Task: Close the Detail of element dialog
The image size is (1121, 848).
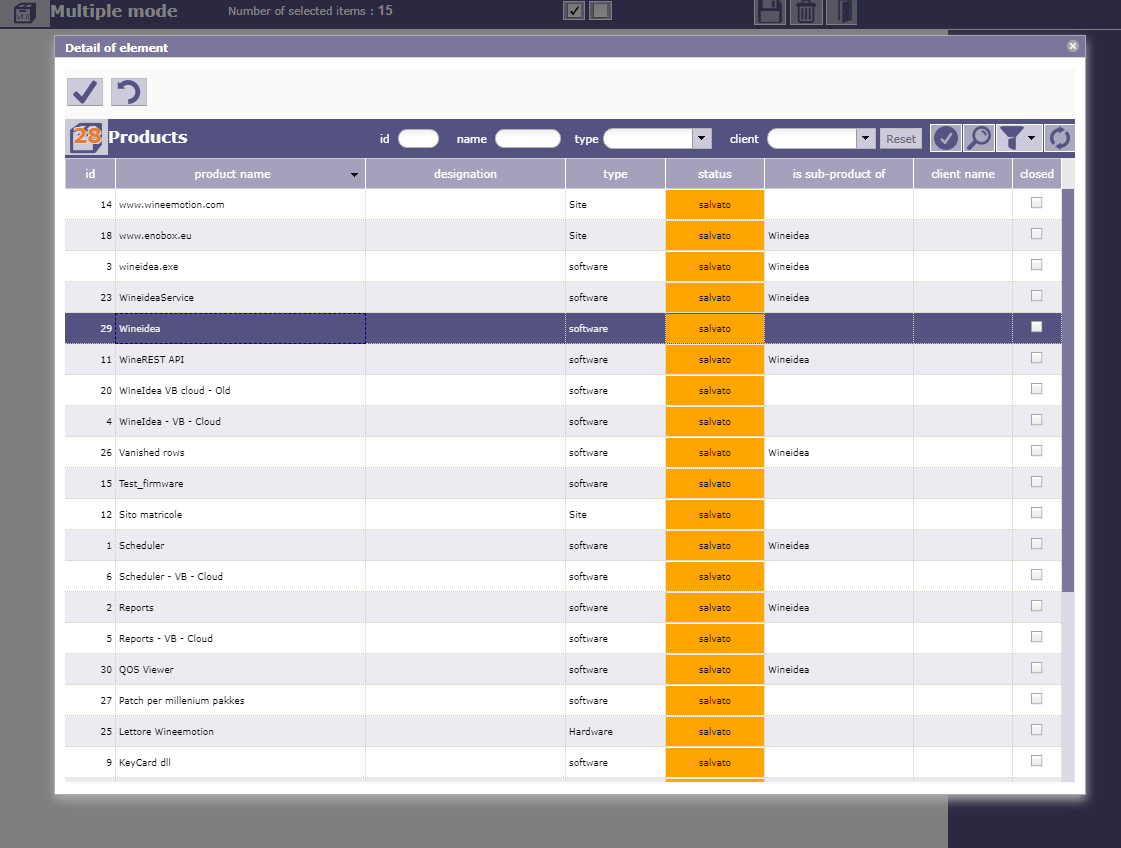Action: click(x=1072, y=46)
